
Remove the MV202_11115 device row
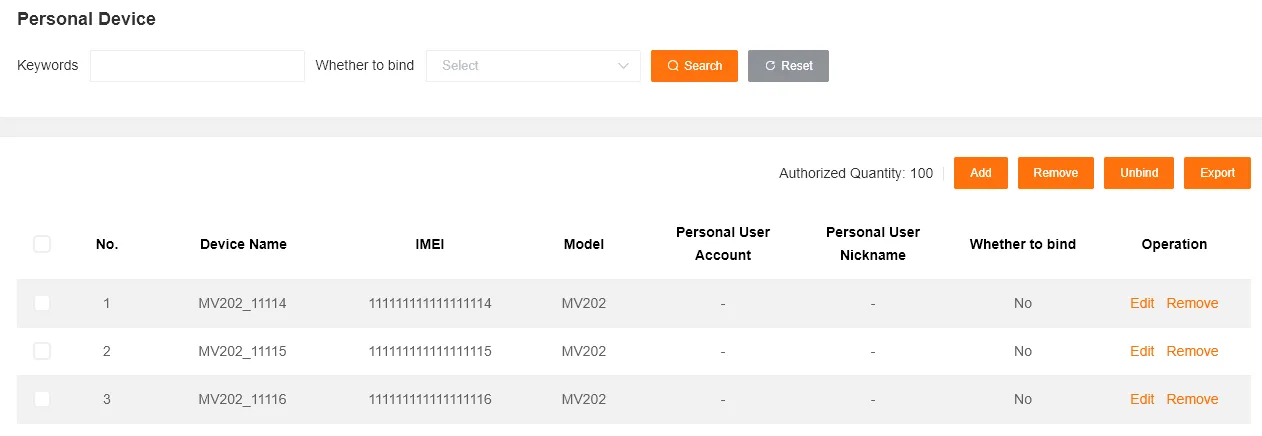pyautogui.click(x=1192, y=351)
